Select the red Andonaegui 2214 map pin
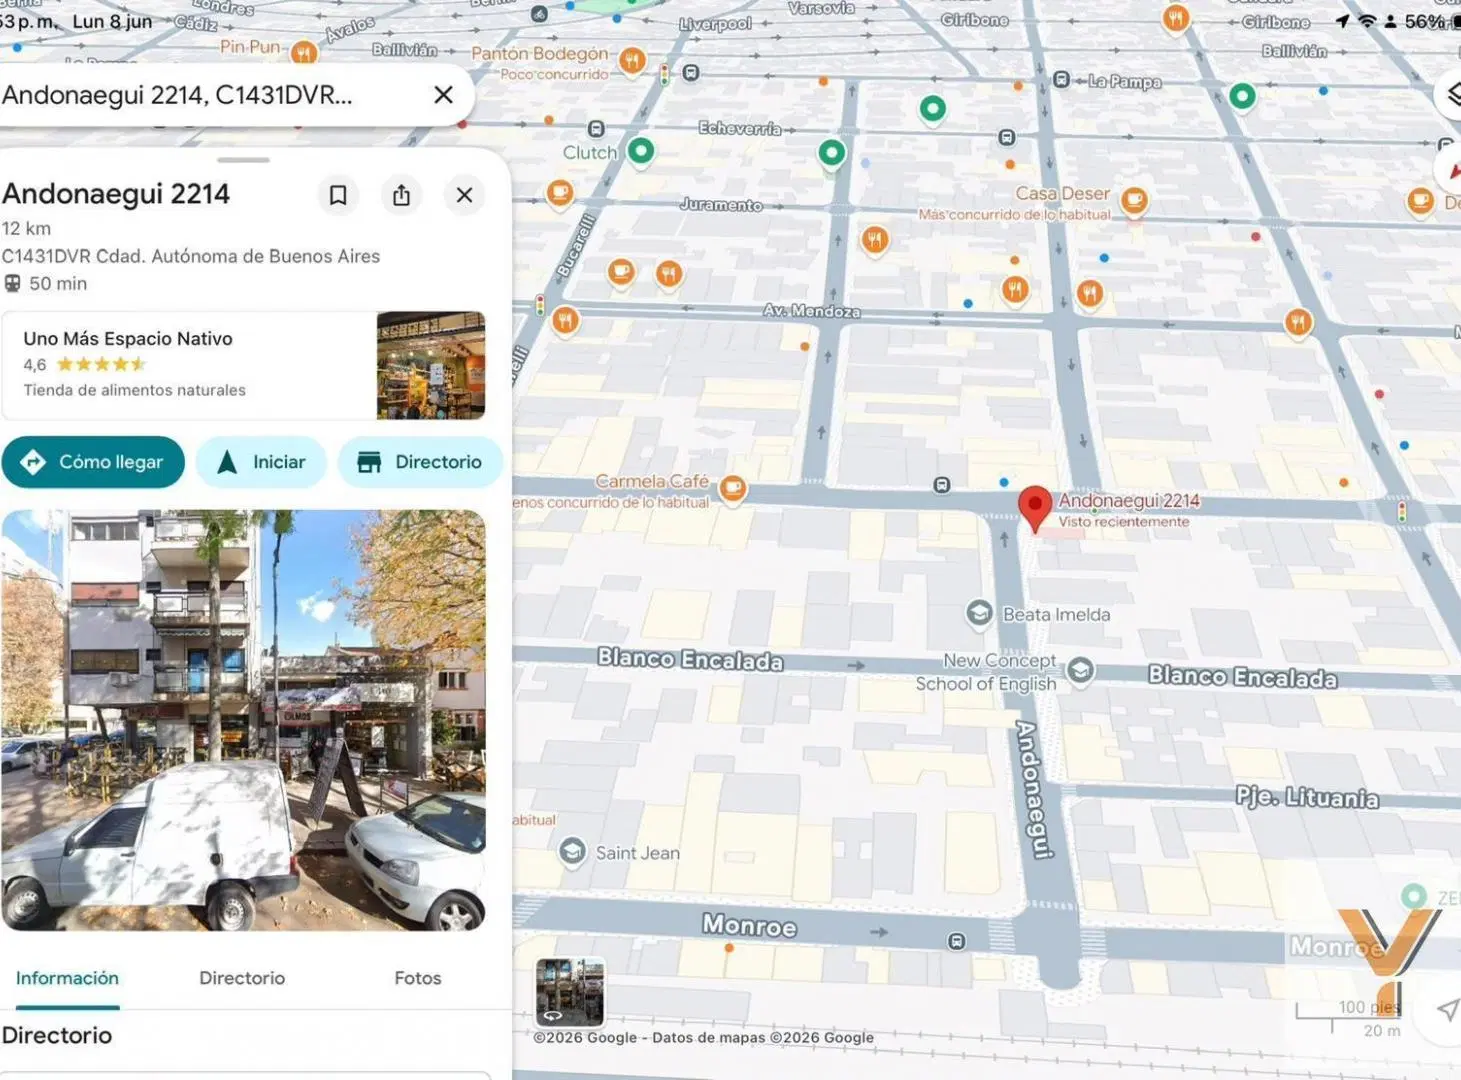Screen dimensions: 1461x1080 (x=1035, y=507)
